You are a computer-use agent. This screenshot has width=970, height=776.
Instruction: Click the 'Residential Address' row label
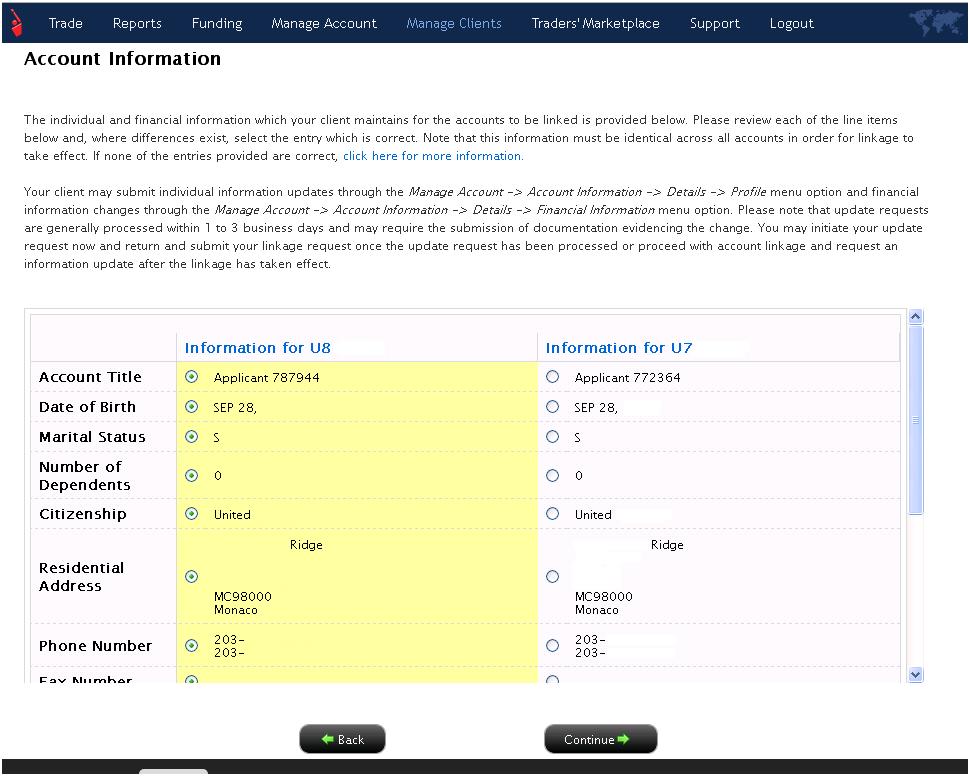click(x=82, y=577)
